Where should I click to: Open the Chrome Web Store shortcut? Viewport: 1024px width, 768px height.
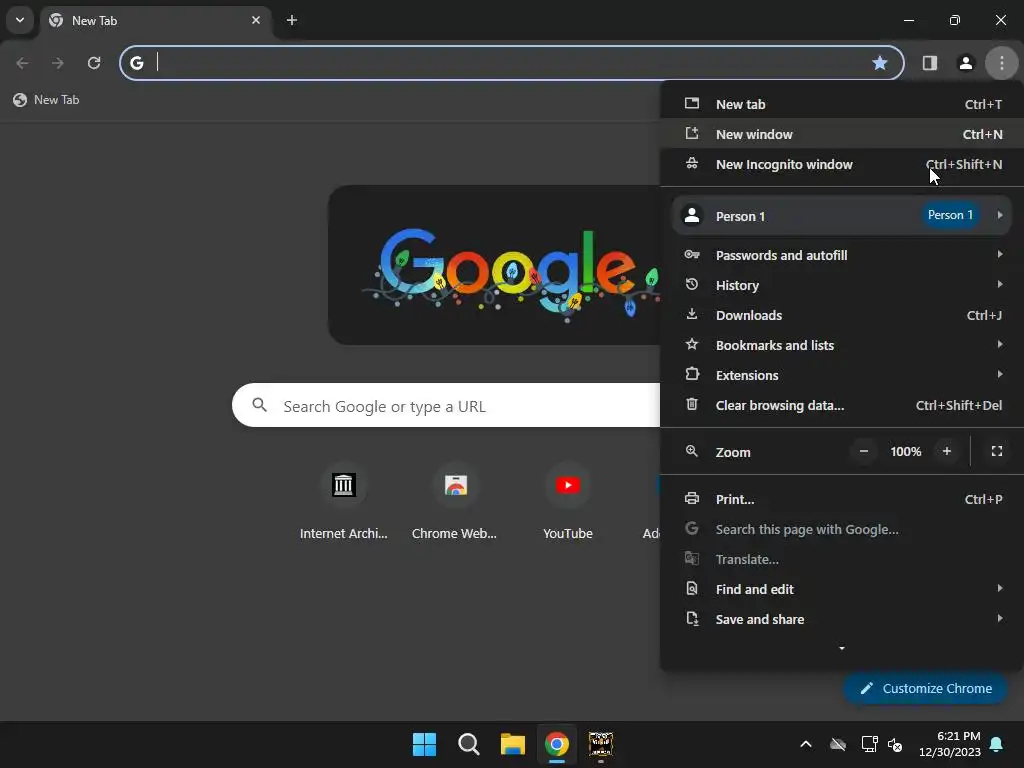455,502
